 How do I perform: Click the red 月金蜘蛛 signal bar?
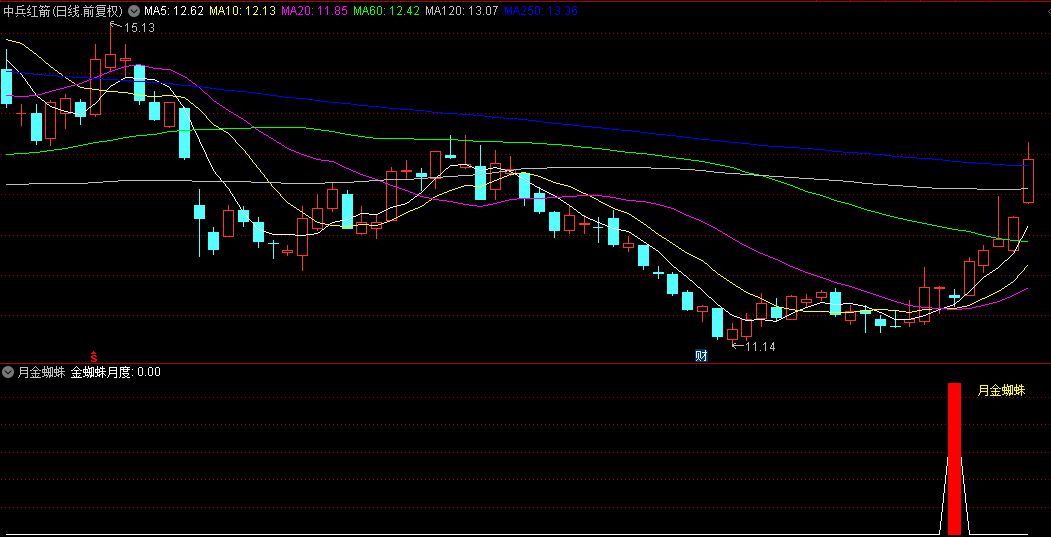(954, 459)
